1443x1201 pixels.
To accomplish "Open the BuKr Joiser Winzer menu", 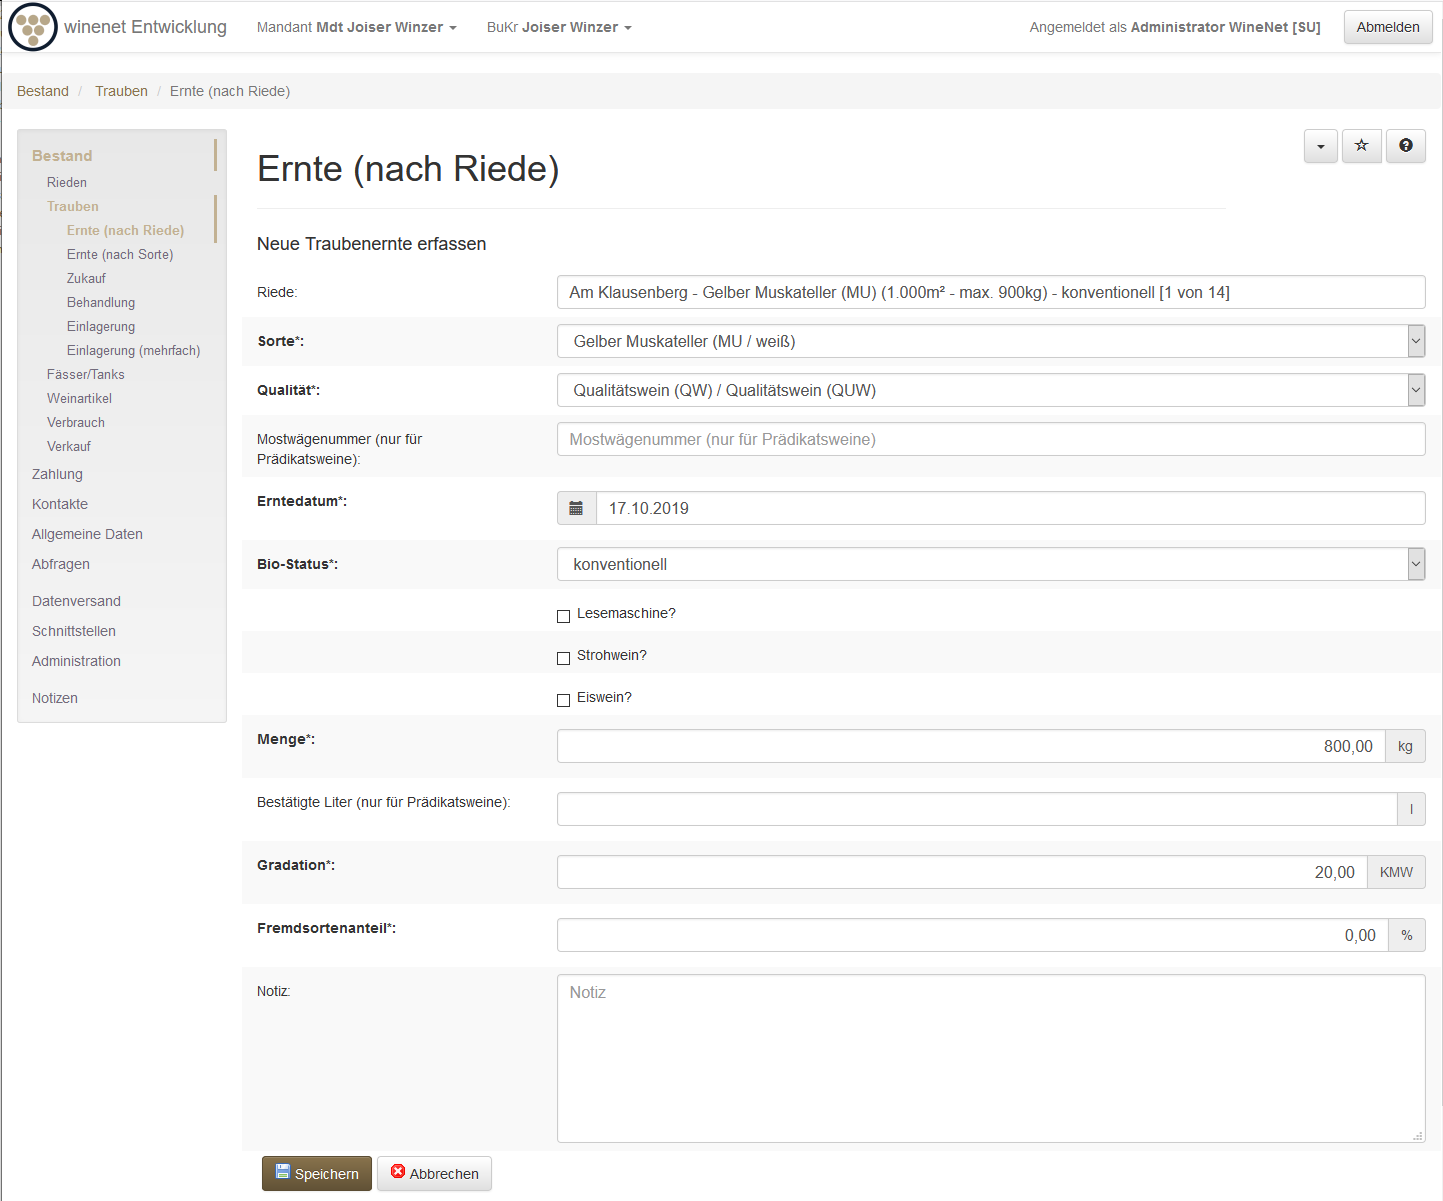I will (x=558, y=27).
